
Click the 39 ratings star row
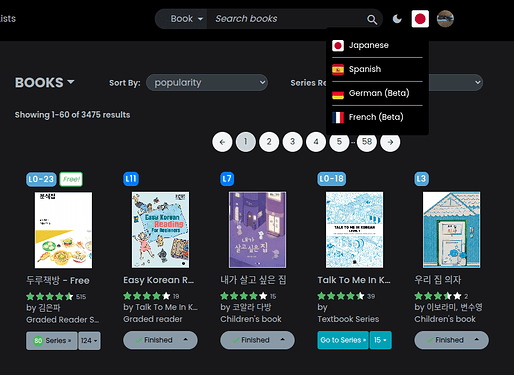tap(346, 296)
